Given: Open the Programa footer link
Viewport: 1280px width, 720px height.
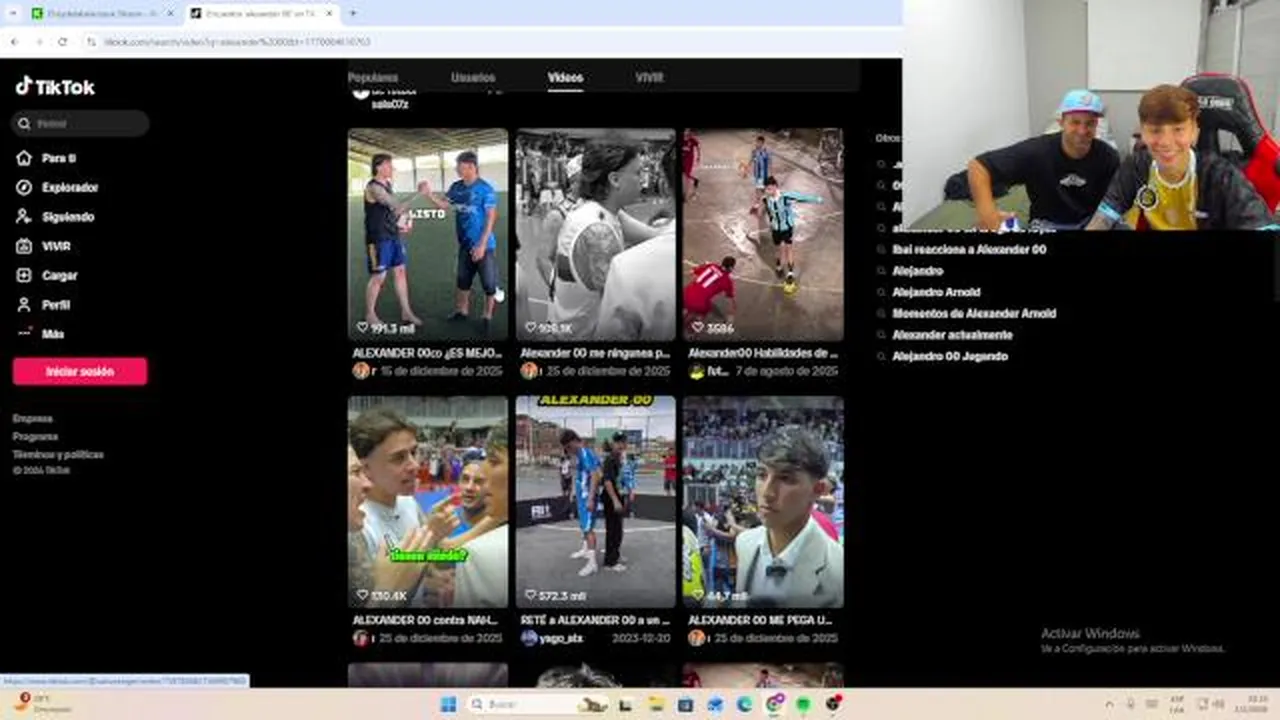Looking at the screenshot, I should coord(35,437).
